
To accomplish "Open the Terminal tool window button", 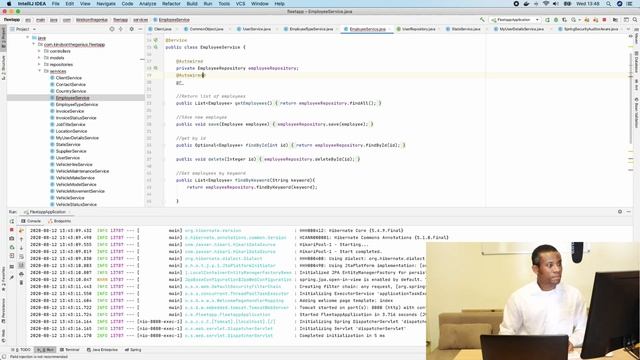I will tap(70, 350).
